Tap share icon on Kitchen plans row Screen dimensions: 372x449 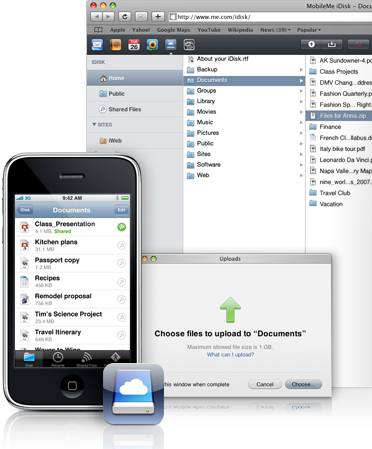[122, 245]
